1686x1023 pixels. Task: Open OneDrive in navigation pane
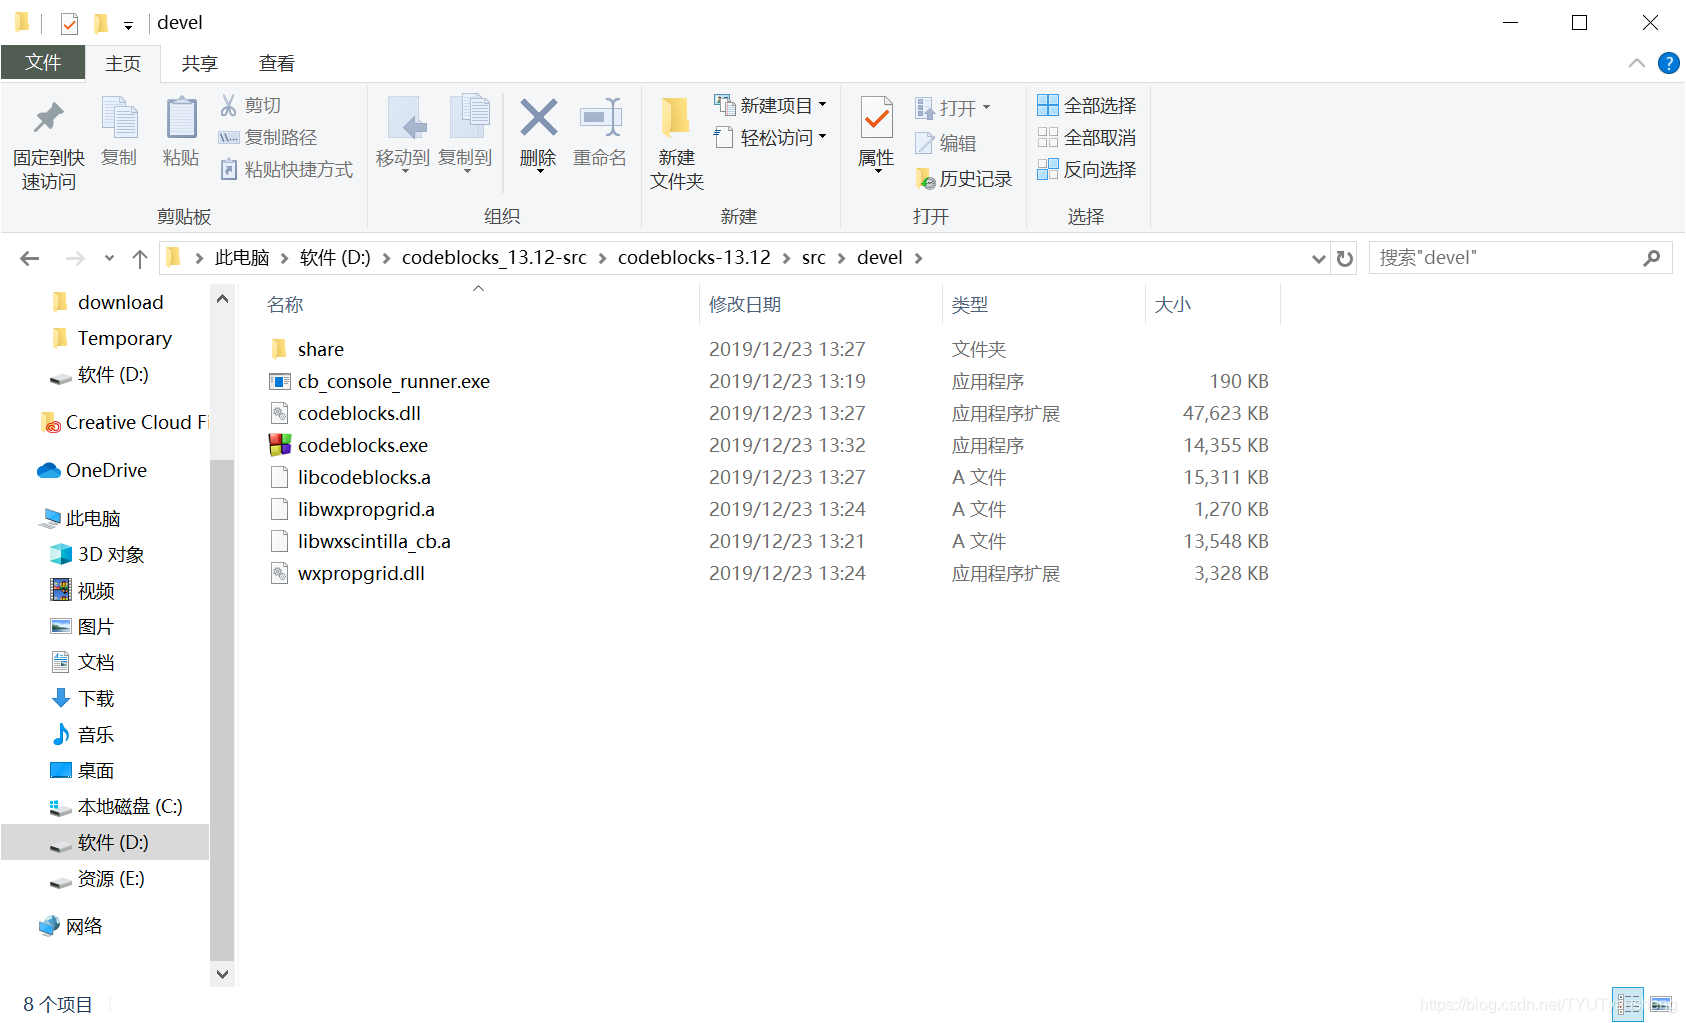[105, 470]
